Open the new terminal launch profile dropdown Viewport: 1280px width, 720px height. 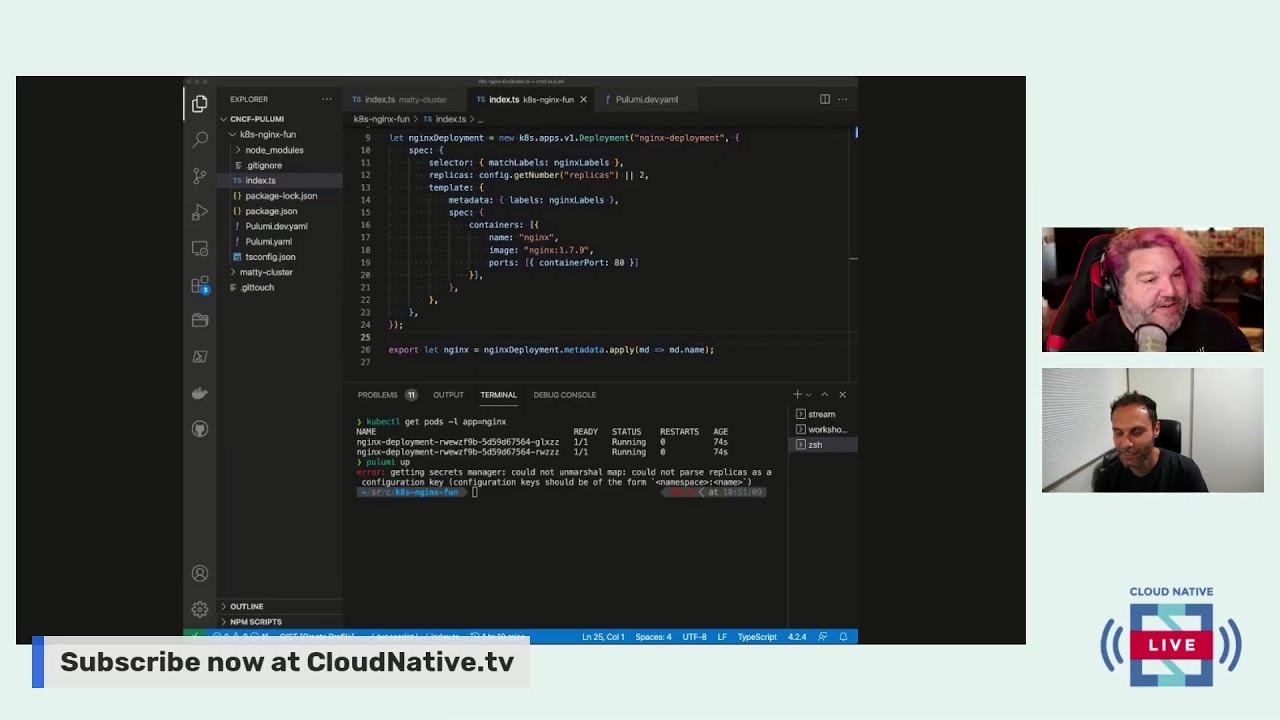[x=808, y=394]
